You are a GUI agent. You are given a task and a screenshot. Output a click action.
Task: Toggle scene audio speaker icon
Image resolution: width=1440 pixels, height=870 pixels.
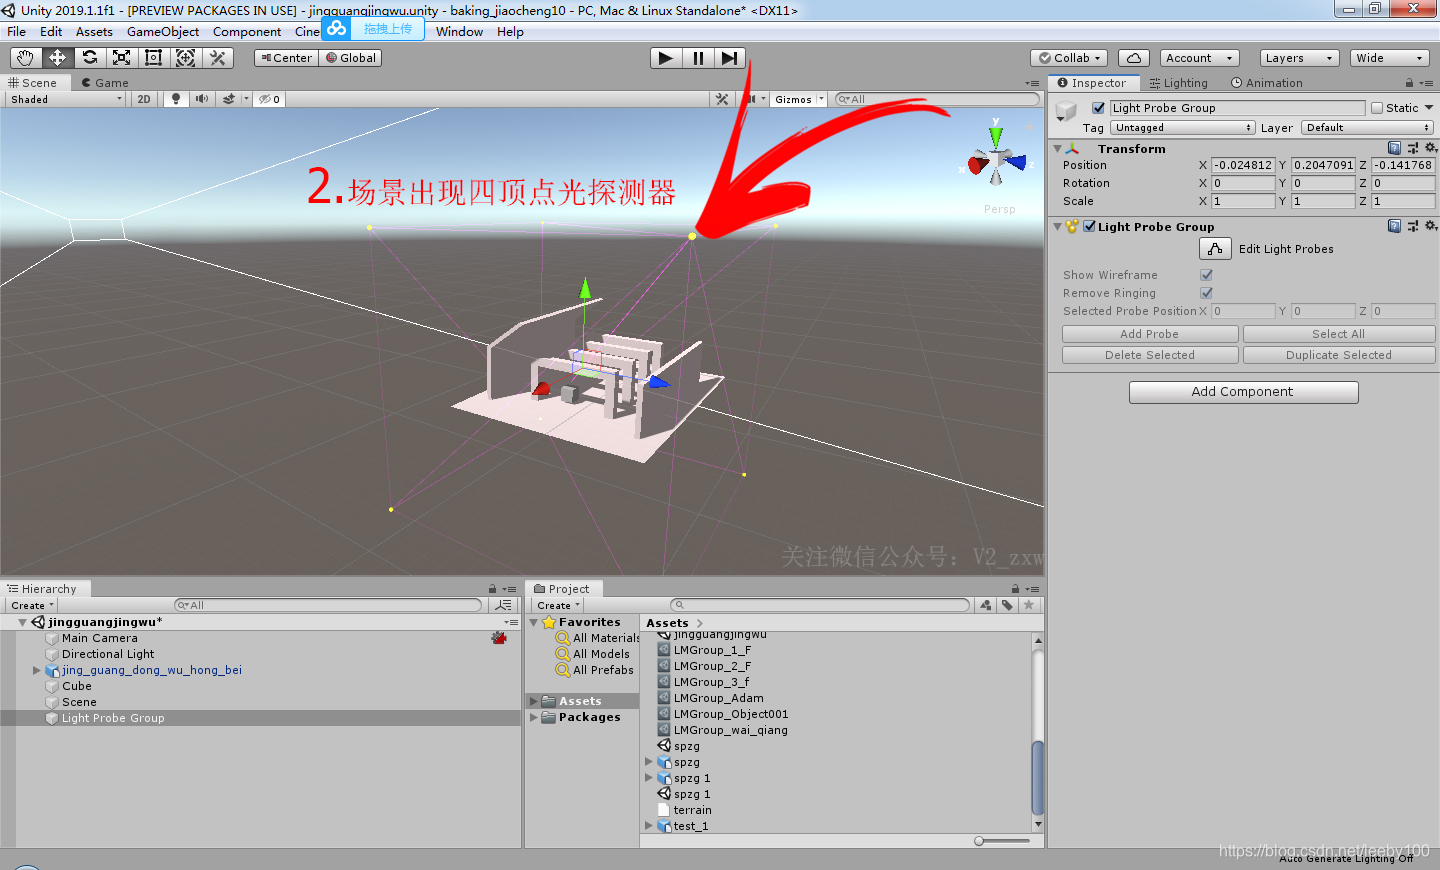[x=202, y=99]
